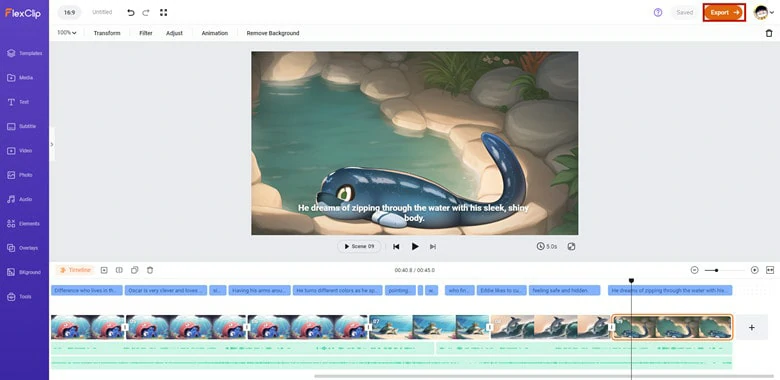Click the FlexClip logo
The height and width of the screenshot is (380, 780).
23,13
